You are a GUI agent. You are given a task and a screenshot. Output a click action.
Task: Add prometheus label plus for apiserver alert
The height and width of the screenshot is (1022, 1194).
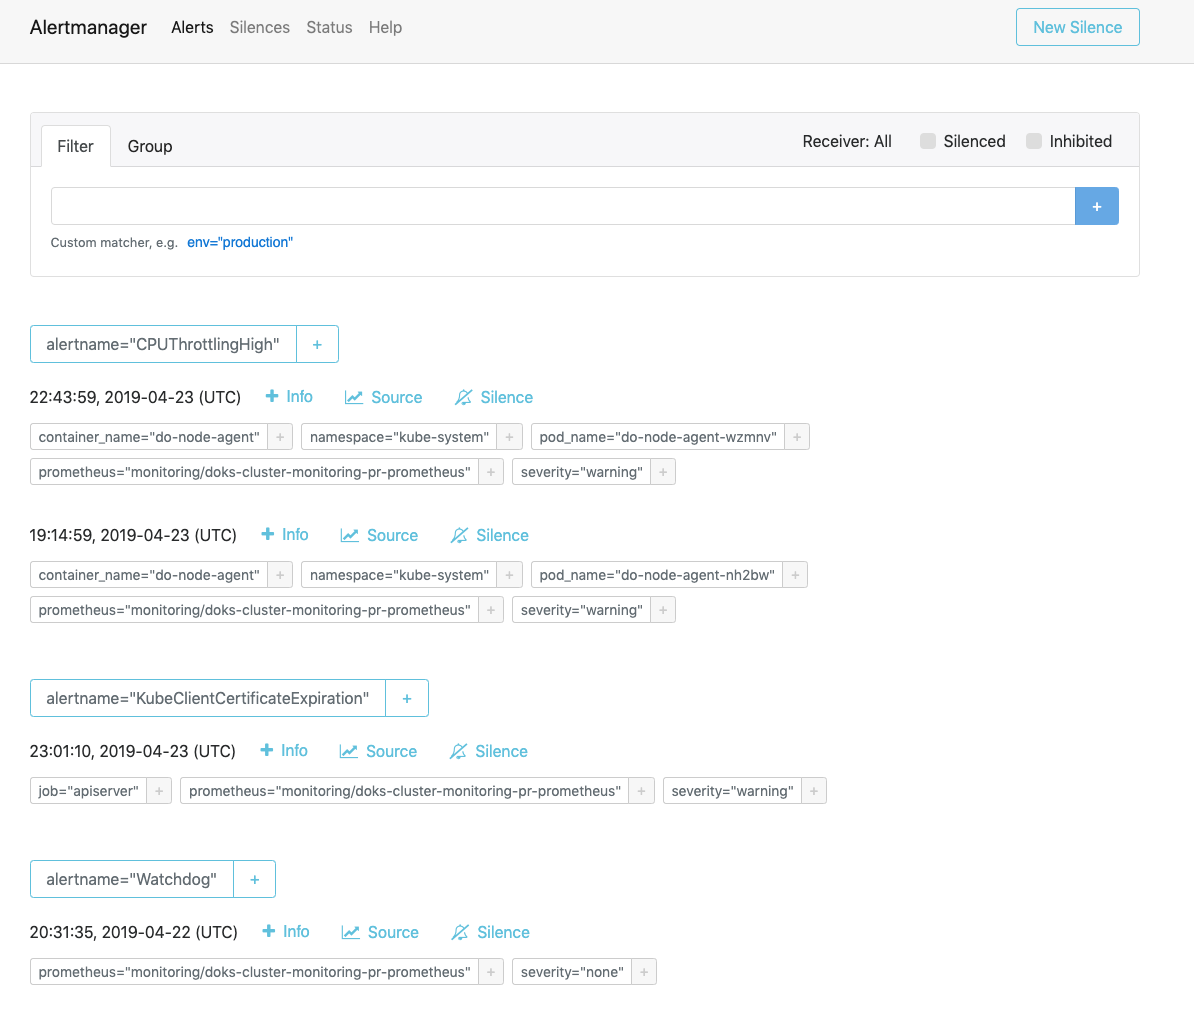641,791
